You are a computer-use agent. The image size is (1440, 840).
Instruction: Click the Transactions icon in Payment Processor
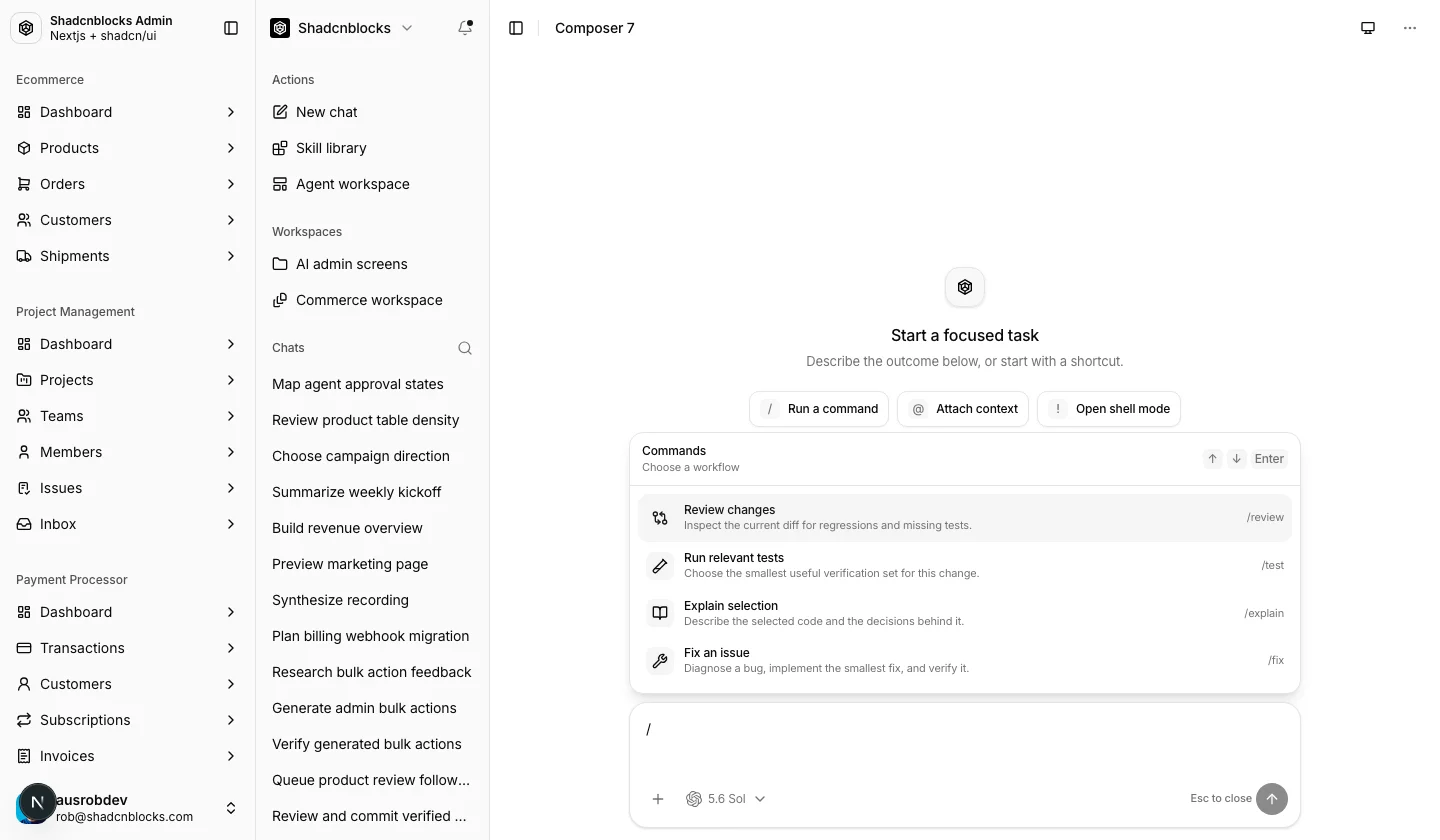click(x=24, y=648)
